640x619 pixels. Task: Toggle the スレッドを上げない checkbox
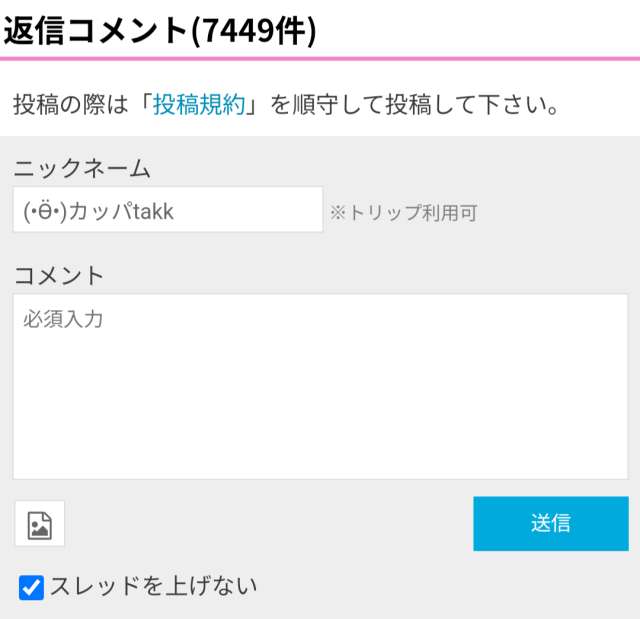coord(32,587)
